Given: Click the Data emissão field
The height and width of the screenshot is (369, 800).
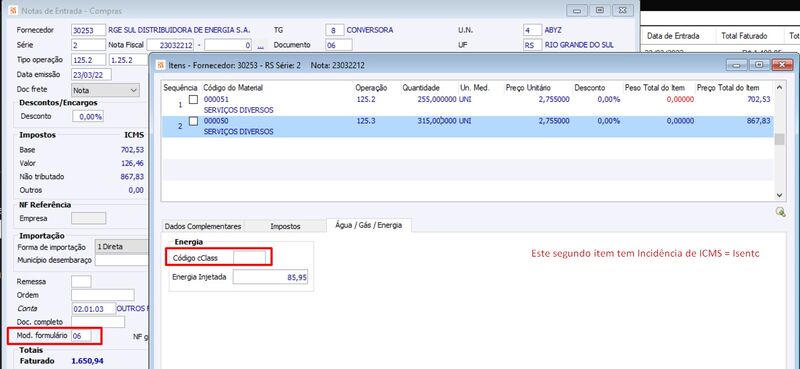Looking at the screenshot, I should pos(91,75).
